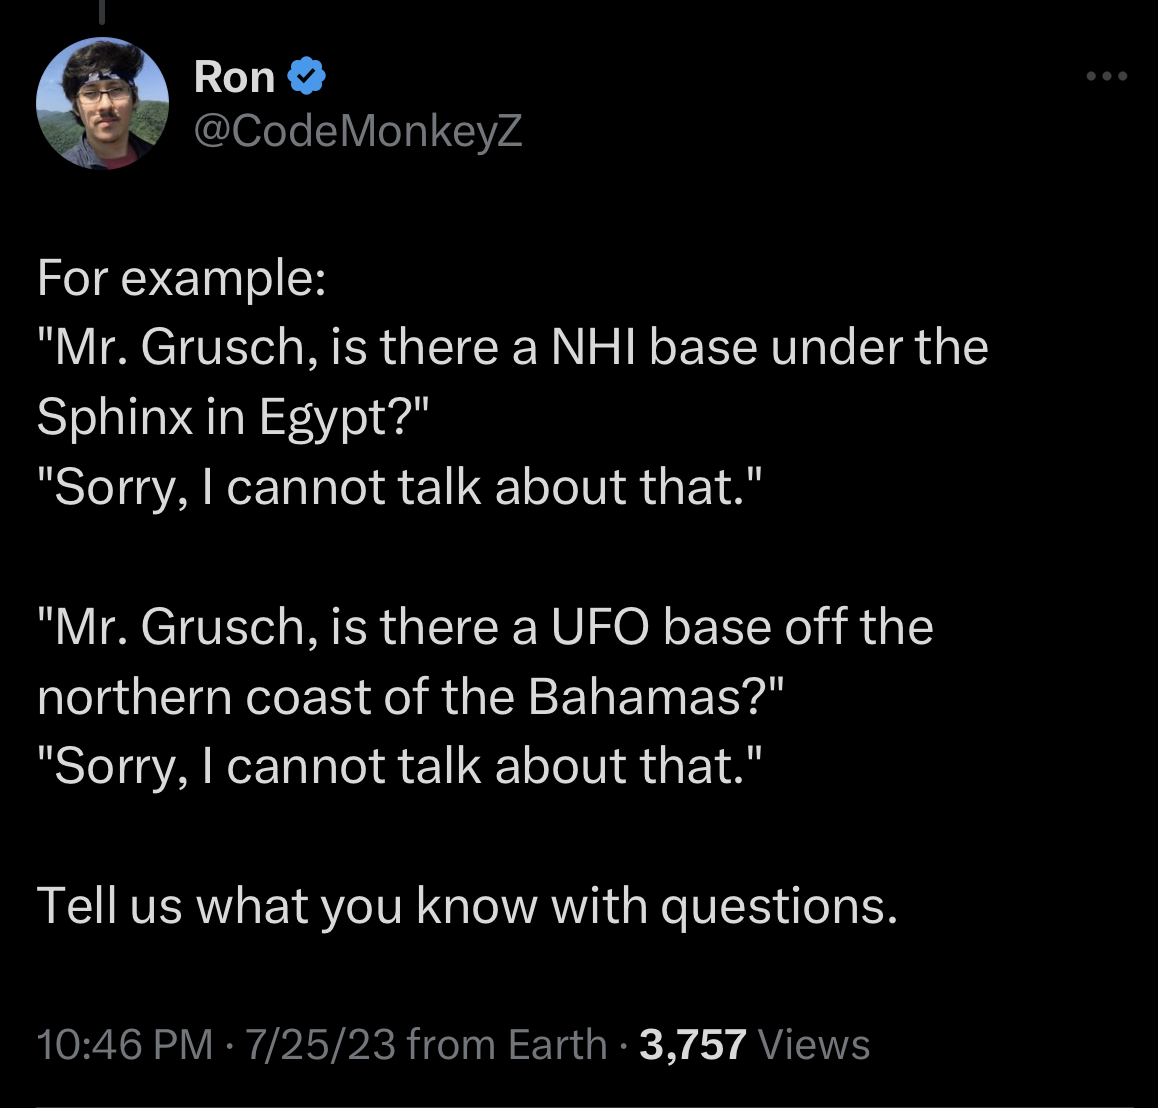Click the 10:46 PM timestamp
The image size is (1158, 1108).
(x=124, y=1044)
